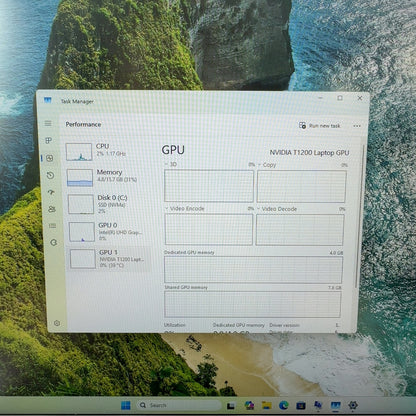
Task: Select the GPU 0 Intel UHD entry
Action: [x=109, y=231]
